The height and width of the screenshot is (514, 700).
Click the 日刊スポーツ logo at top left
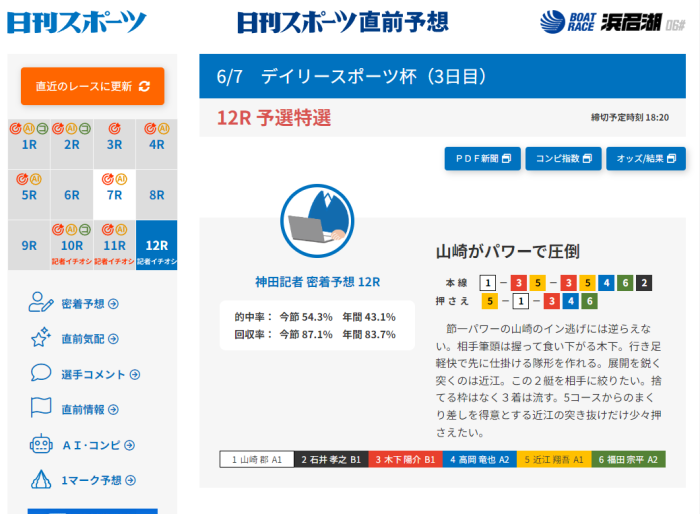(77, 22)
